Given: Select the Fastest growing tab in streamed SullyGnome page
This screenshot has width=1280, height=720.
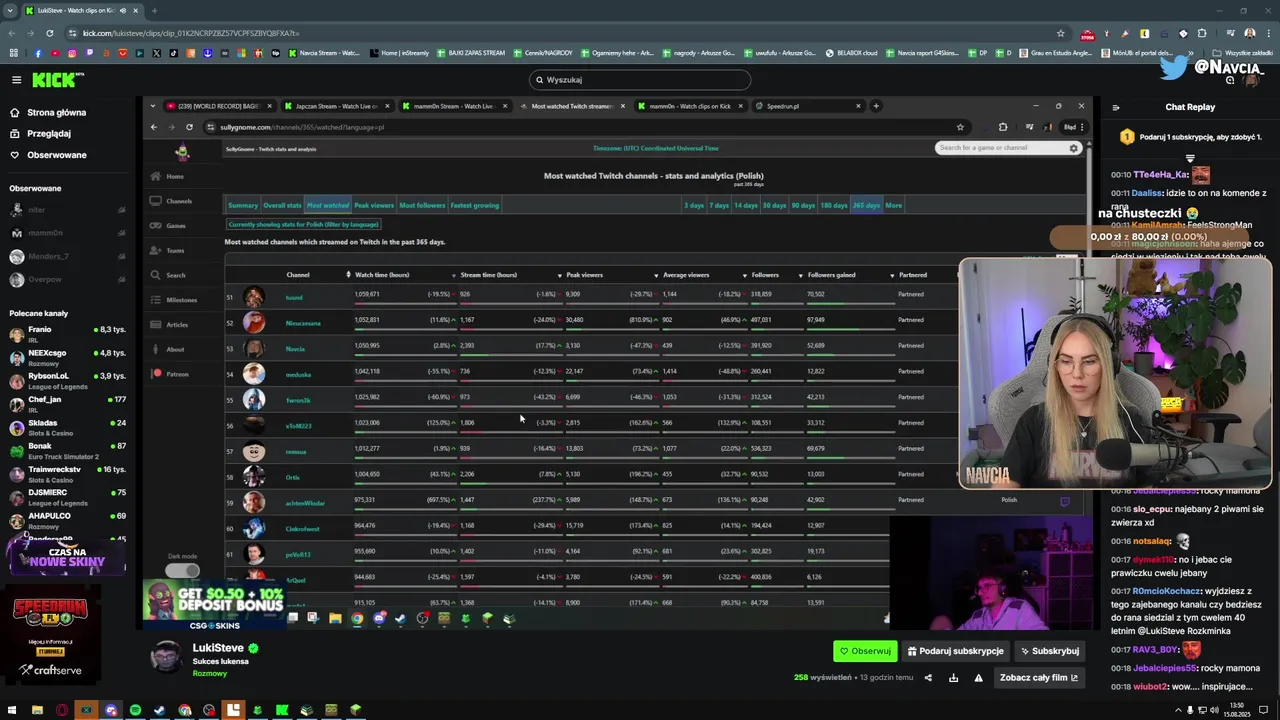Looking at the screenshot, I should [474, 205].
